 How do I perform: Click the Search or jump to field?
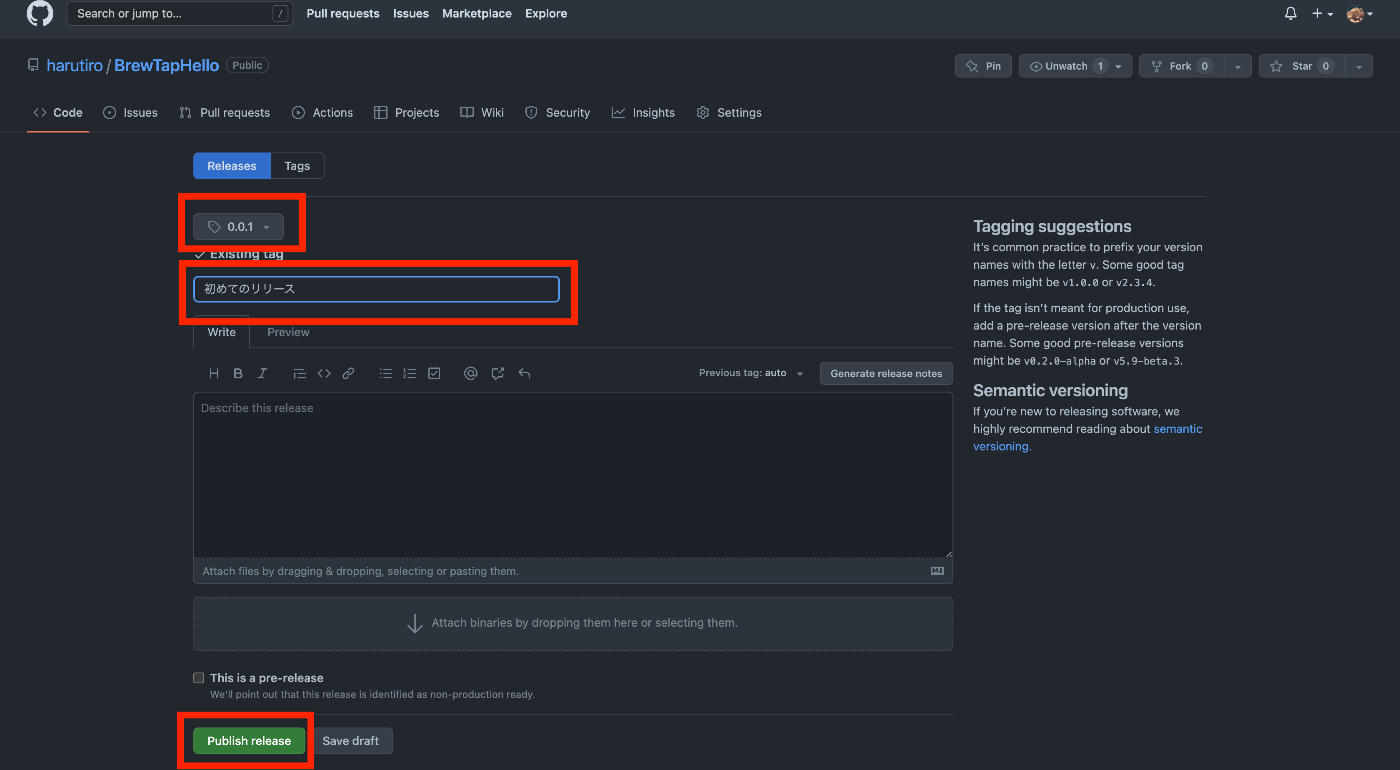(180, 13)
